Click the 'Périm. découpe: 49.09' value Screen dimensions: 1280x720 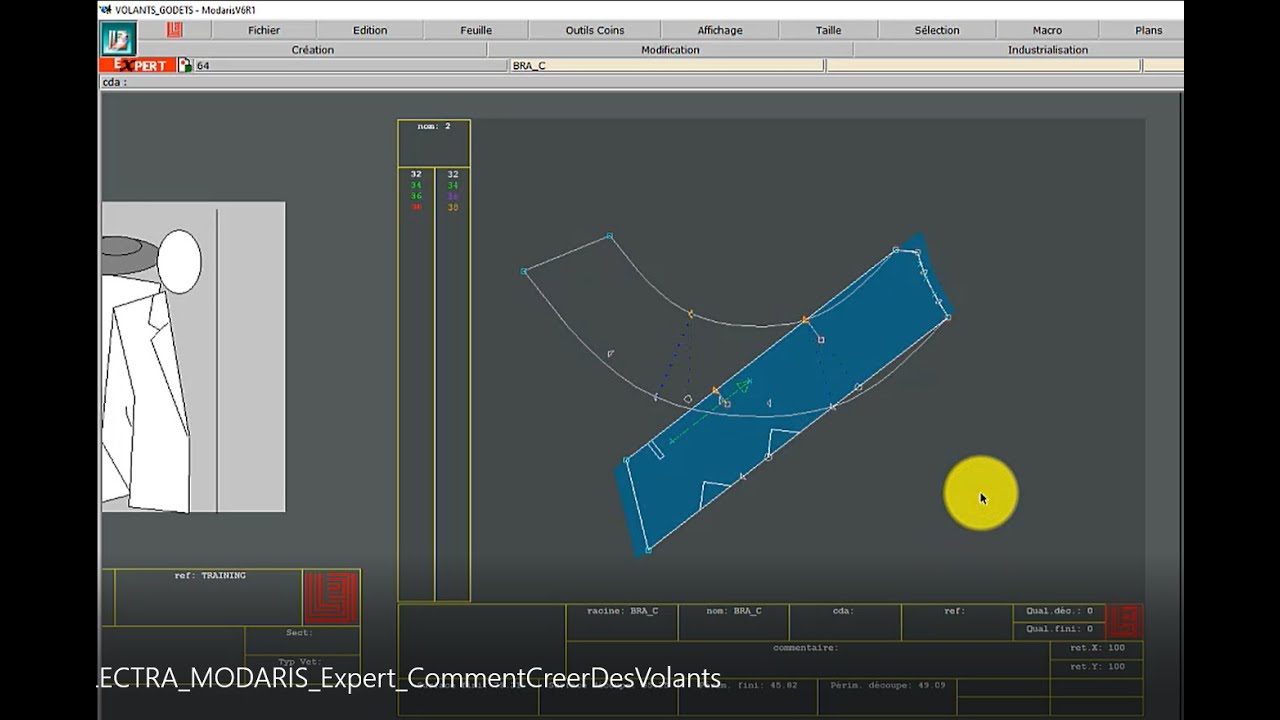point(888,686)
